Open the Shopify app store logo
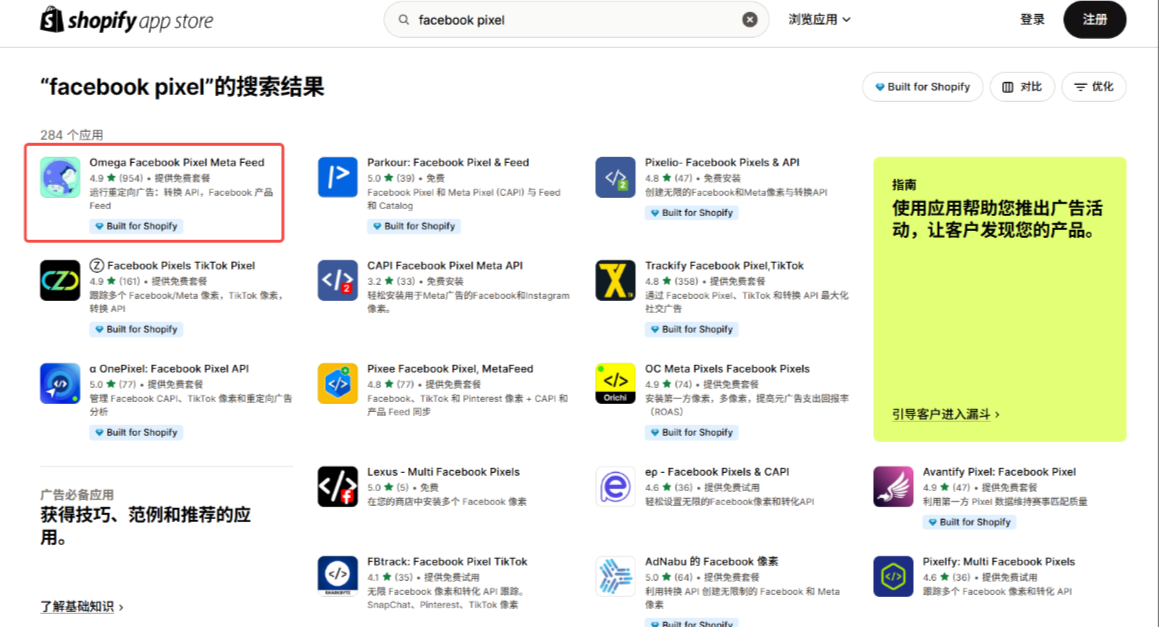Screen dimensions: 1159x627 (126, 20)
